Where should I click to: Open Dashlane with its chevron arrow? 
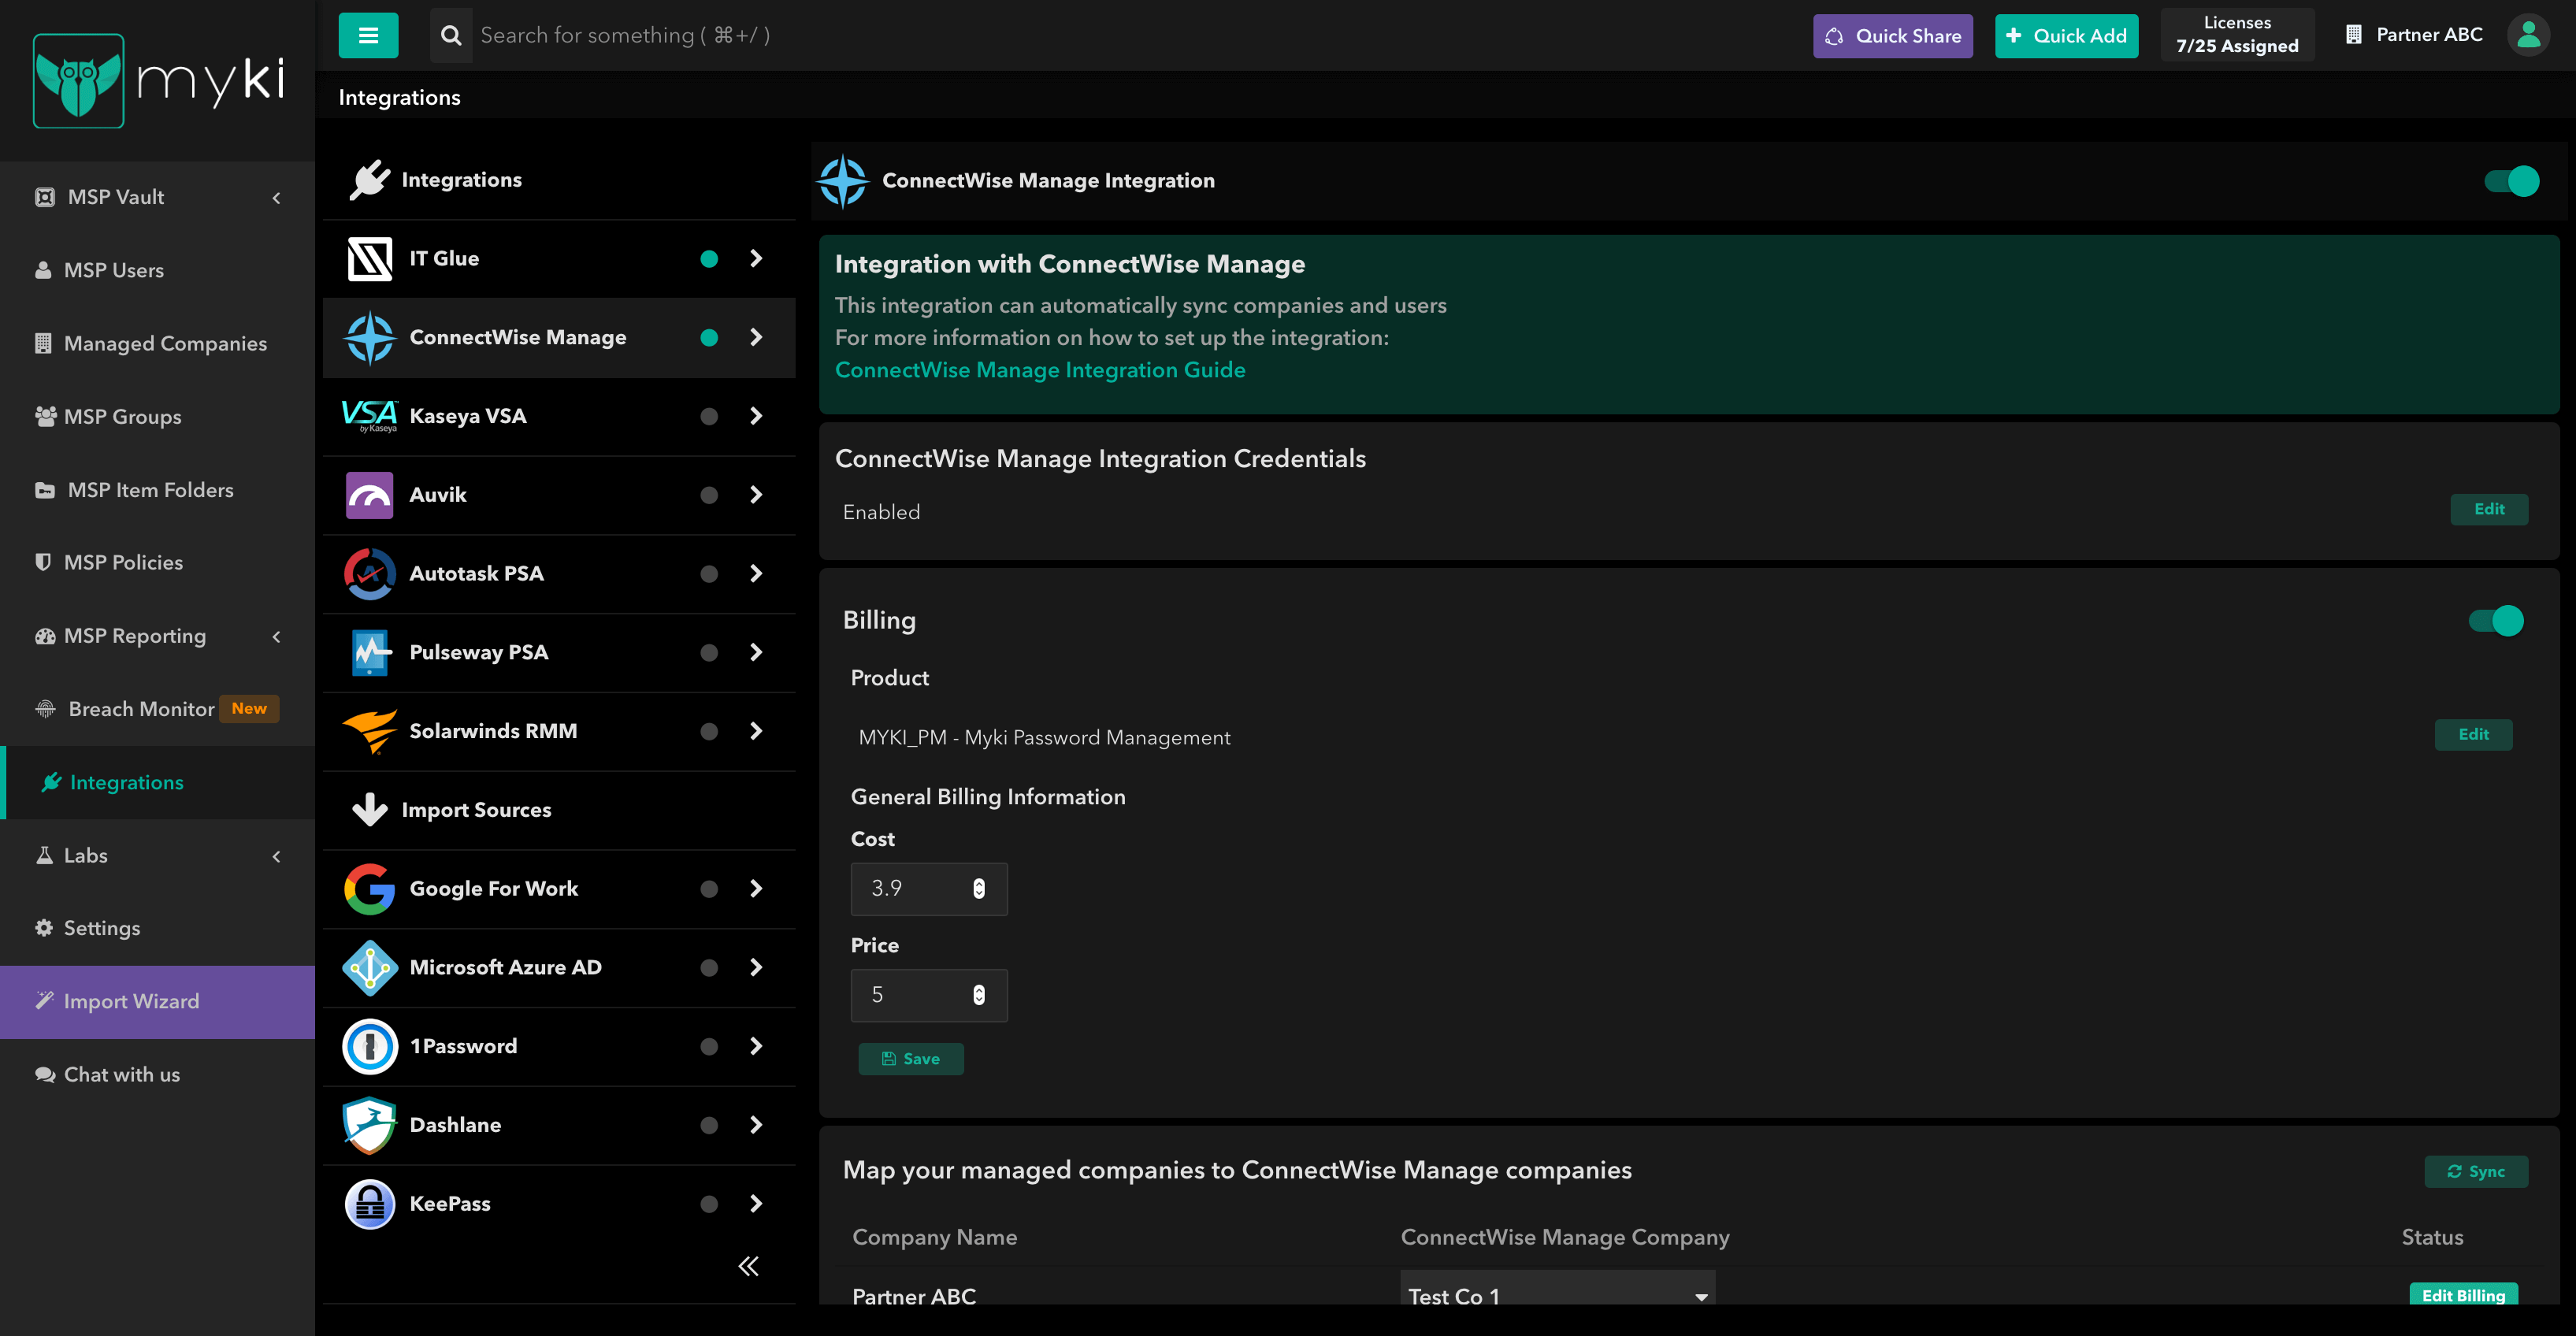756,1125
